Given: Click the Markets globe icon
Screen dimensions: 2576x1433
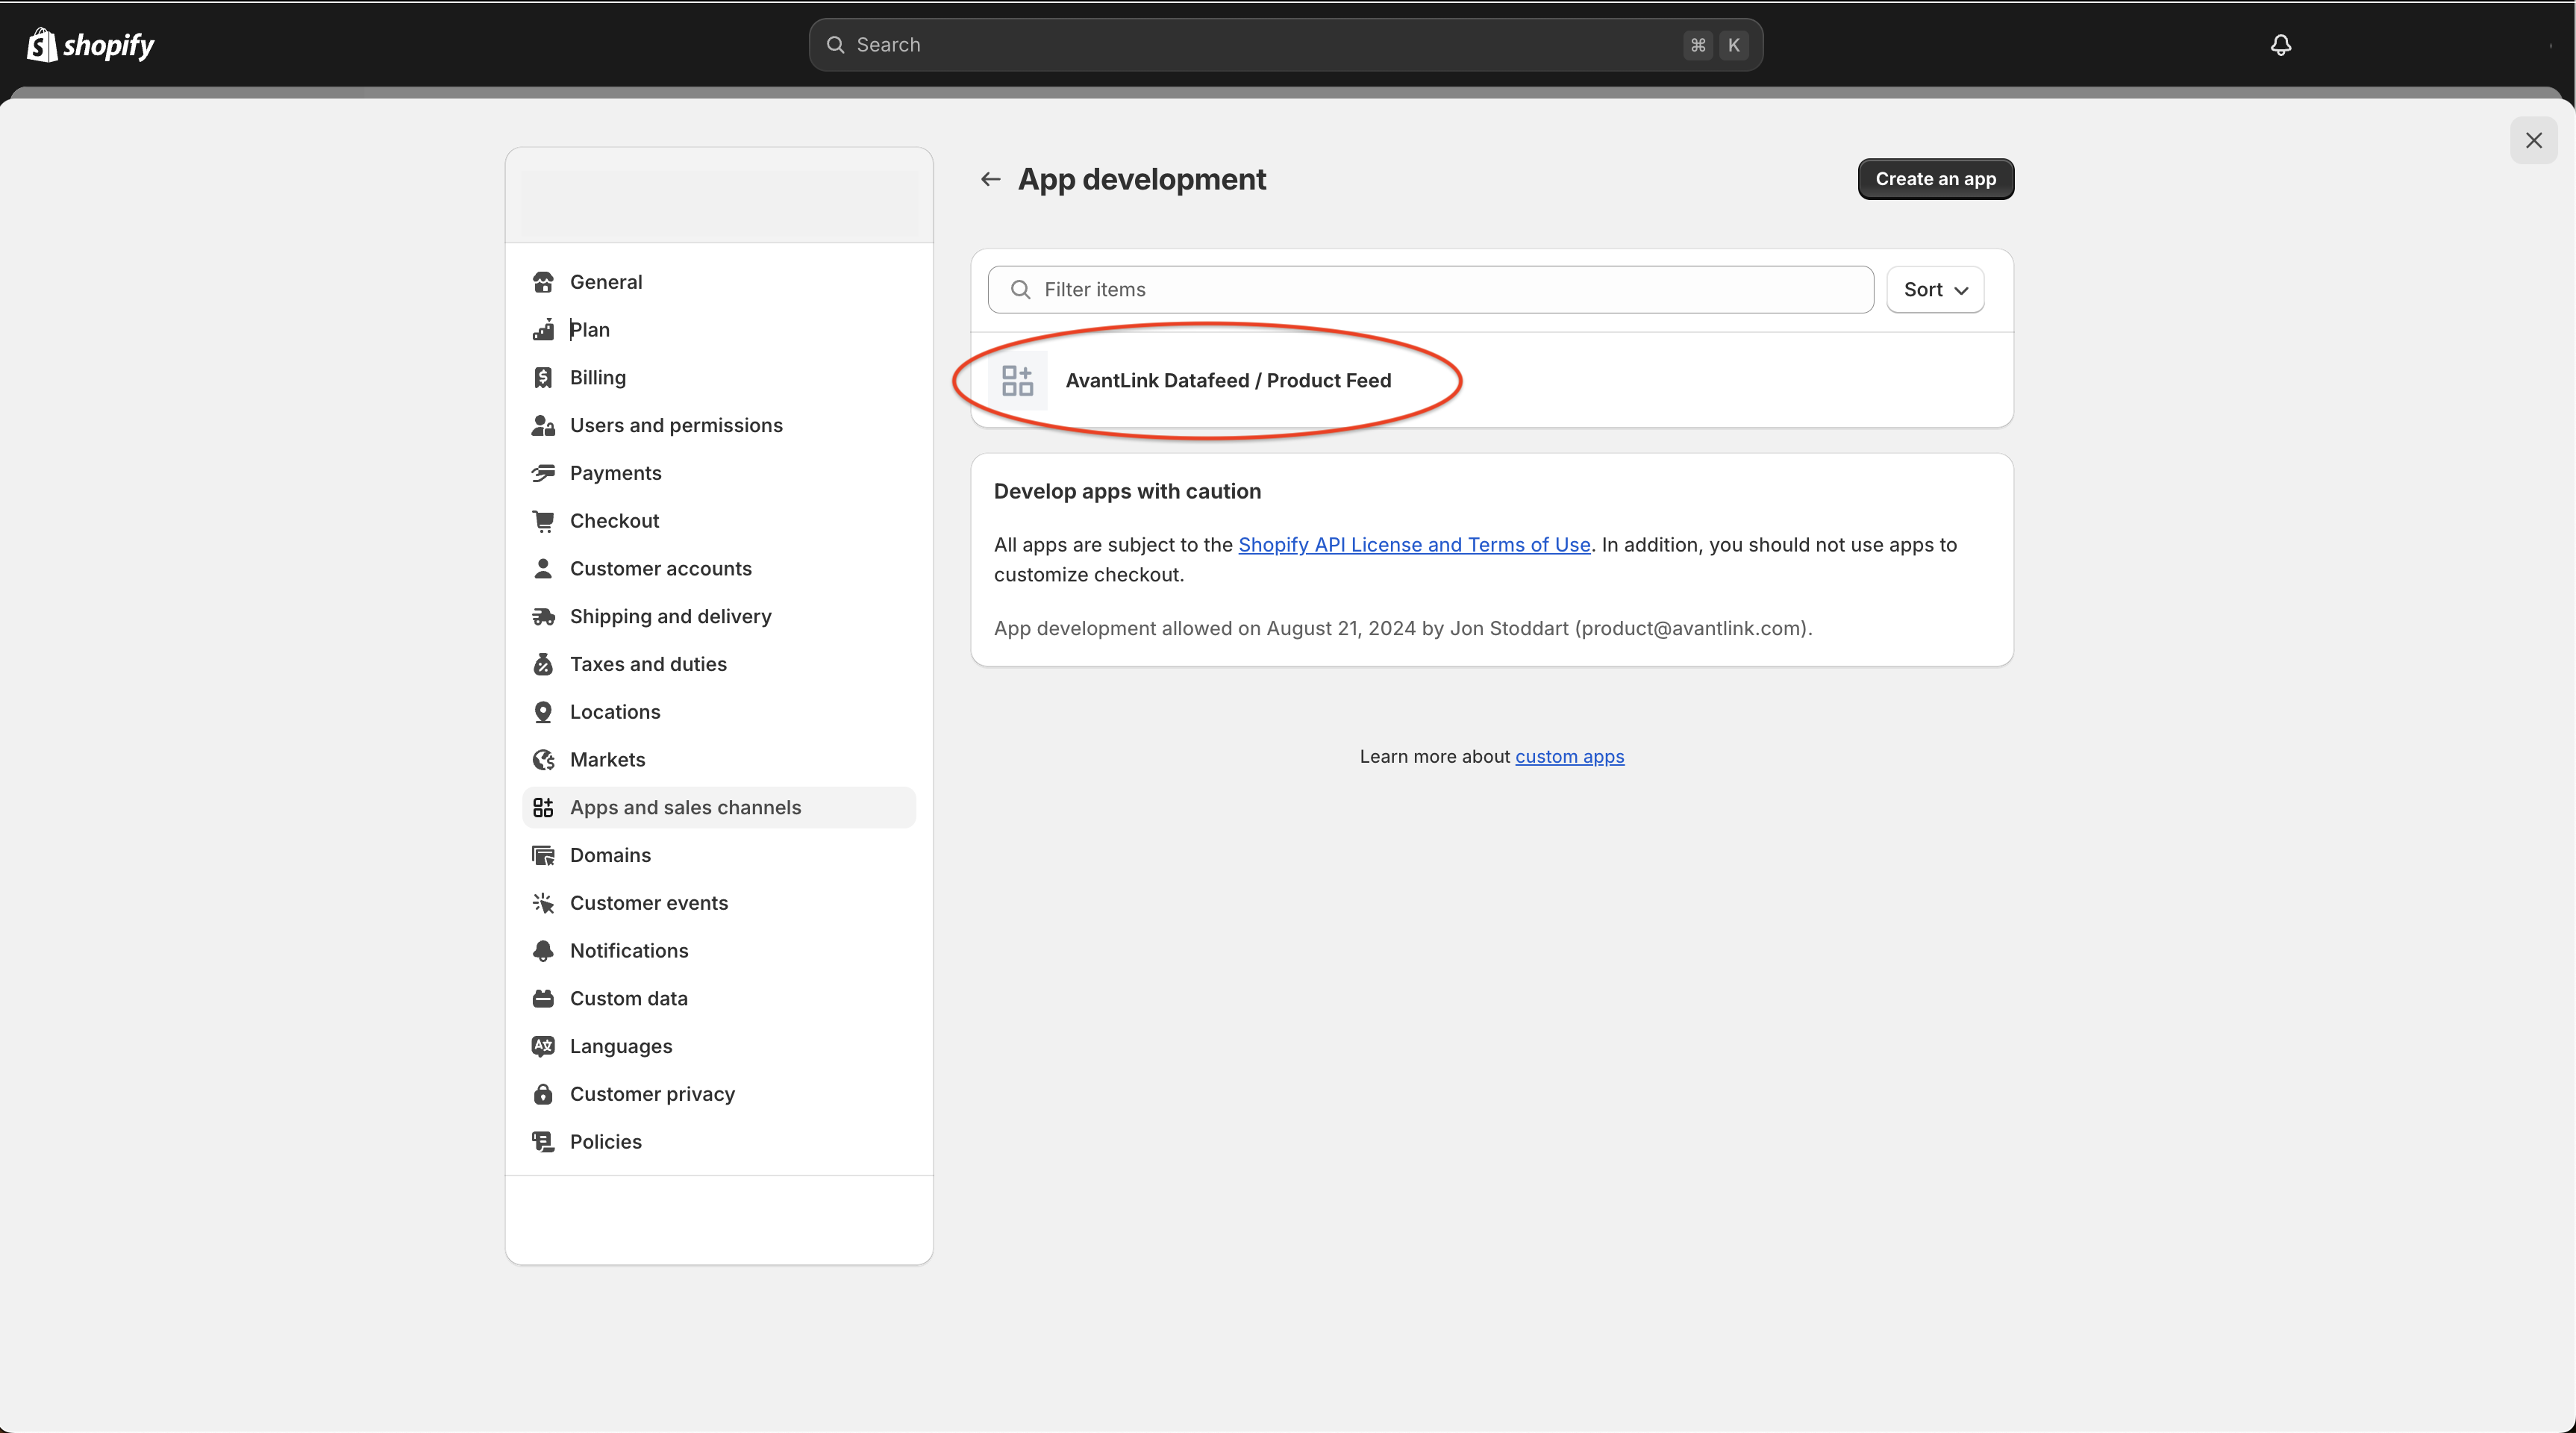Looking at the screenshot, I should point(543,760).
